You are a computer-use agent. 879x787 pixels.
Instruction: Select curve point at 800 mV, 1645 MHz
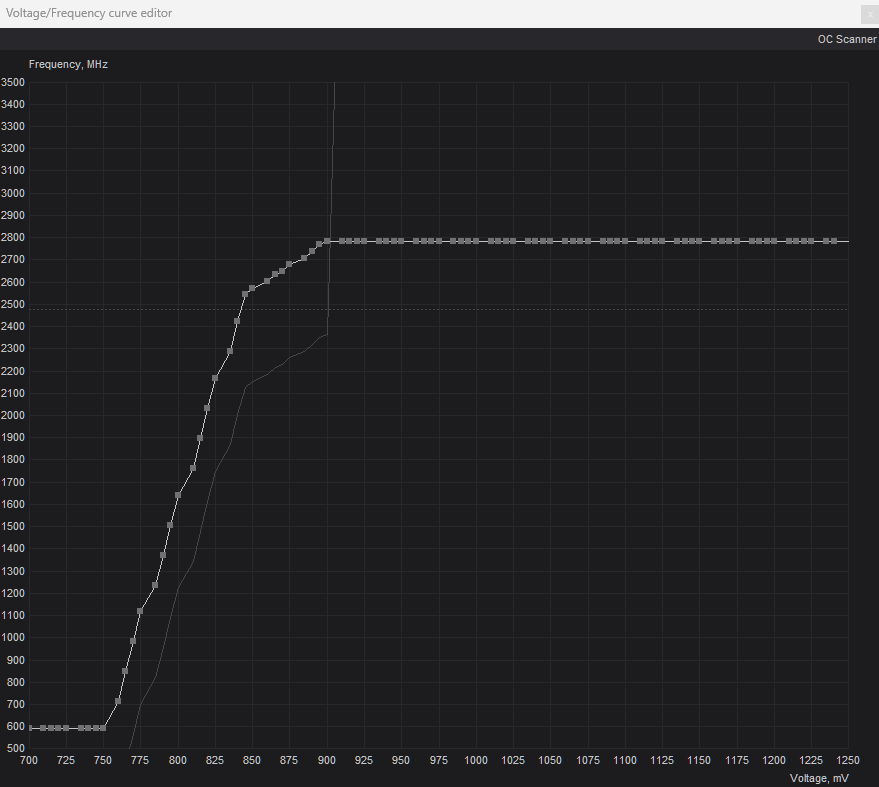(178, 495)
